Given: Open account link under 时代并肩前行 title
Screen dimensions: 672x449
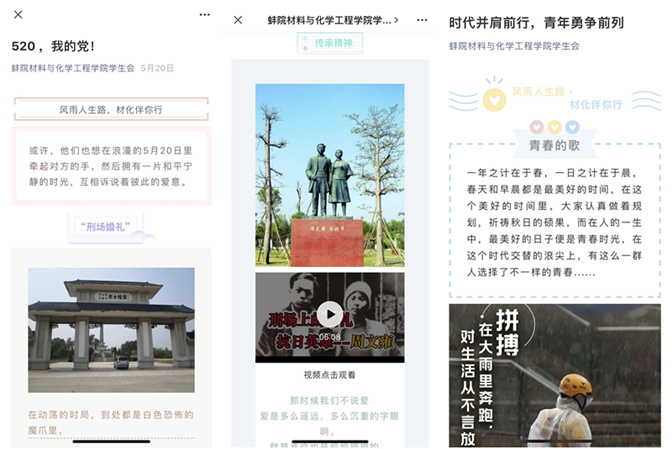Looking at the screenshot, I should pyautogui.click(x=514, y=46).
